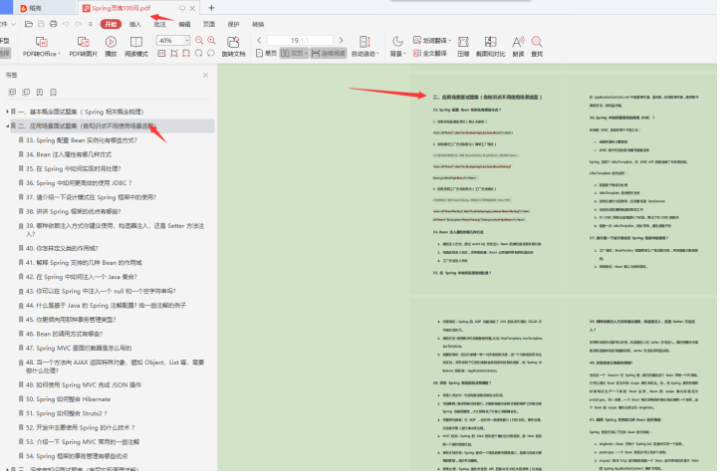720x472 pixels.
Task: Collapse the second bookmark section 二、
Action: point(7,126)
